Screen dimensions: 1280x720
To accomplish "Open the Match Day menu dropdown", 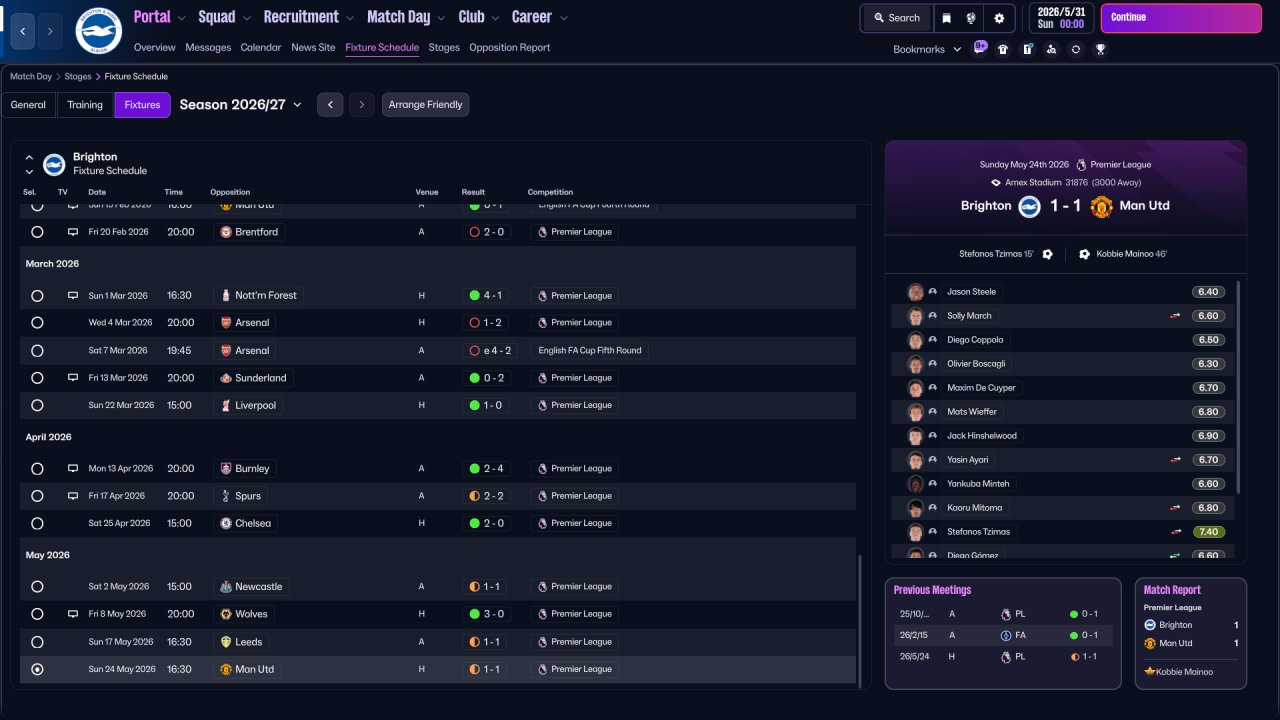I will [406, 17].
